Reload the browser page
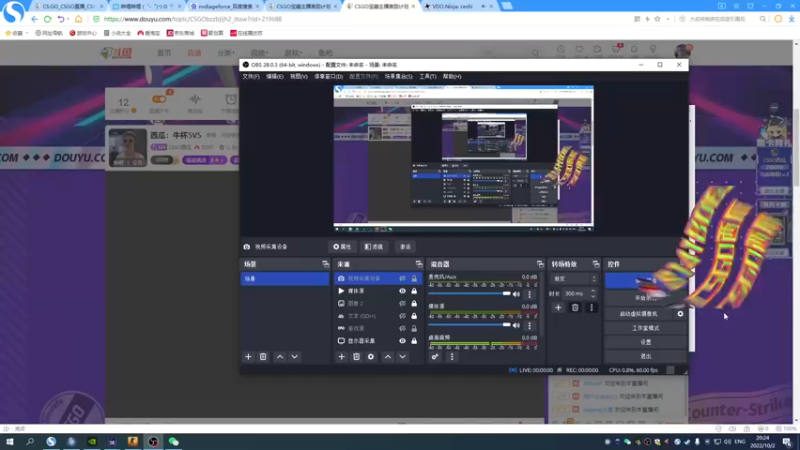Screen dimensions: 800x450 click(x=47, y=19)
